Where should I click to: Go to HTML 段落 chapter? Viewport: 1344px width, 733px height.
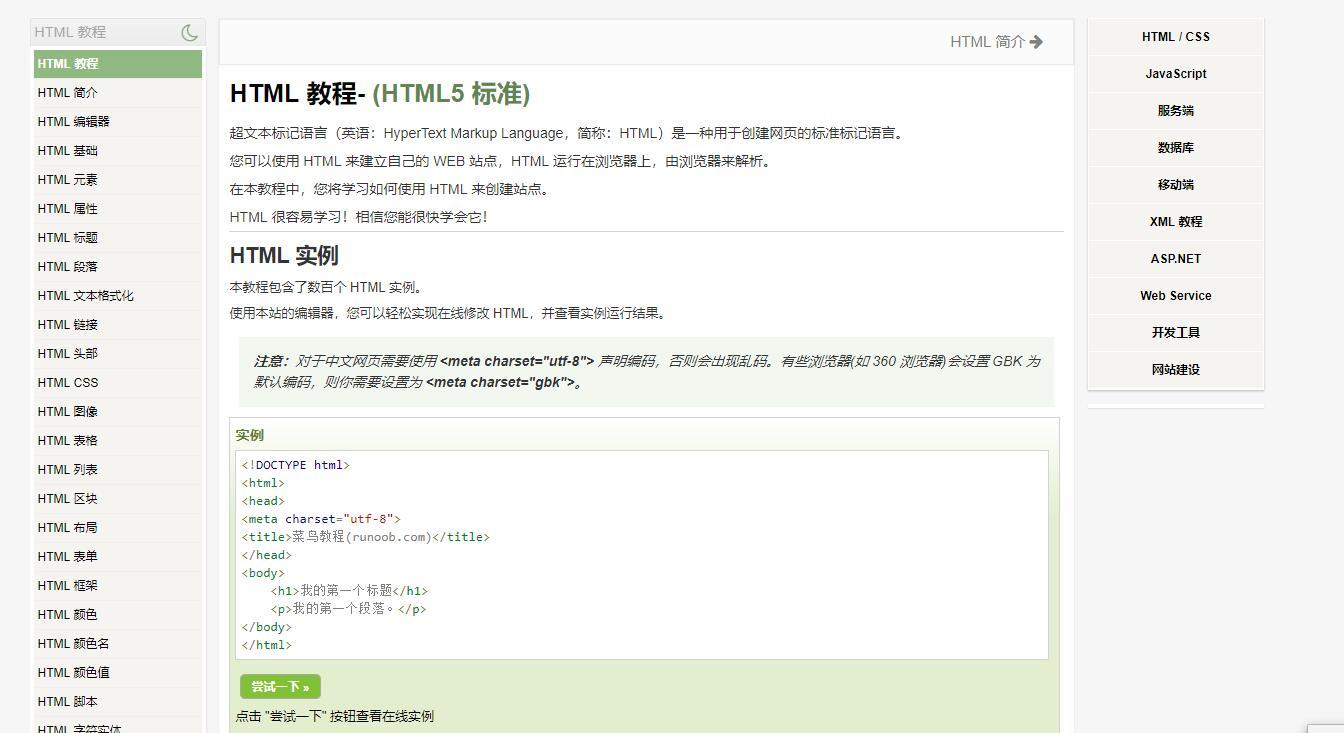118,267
